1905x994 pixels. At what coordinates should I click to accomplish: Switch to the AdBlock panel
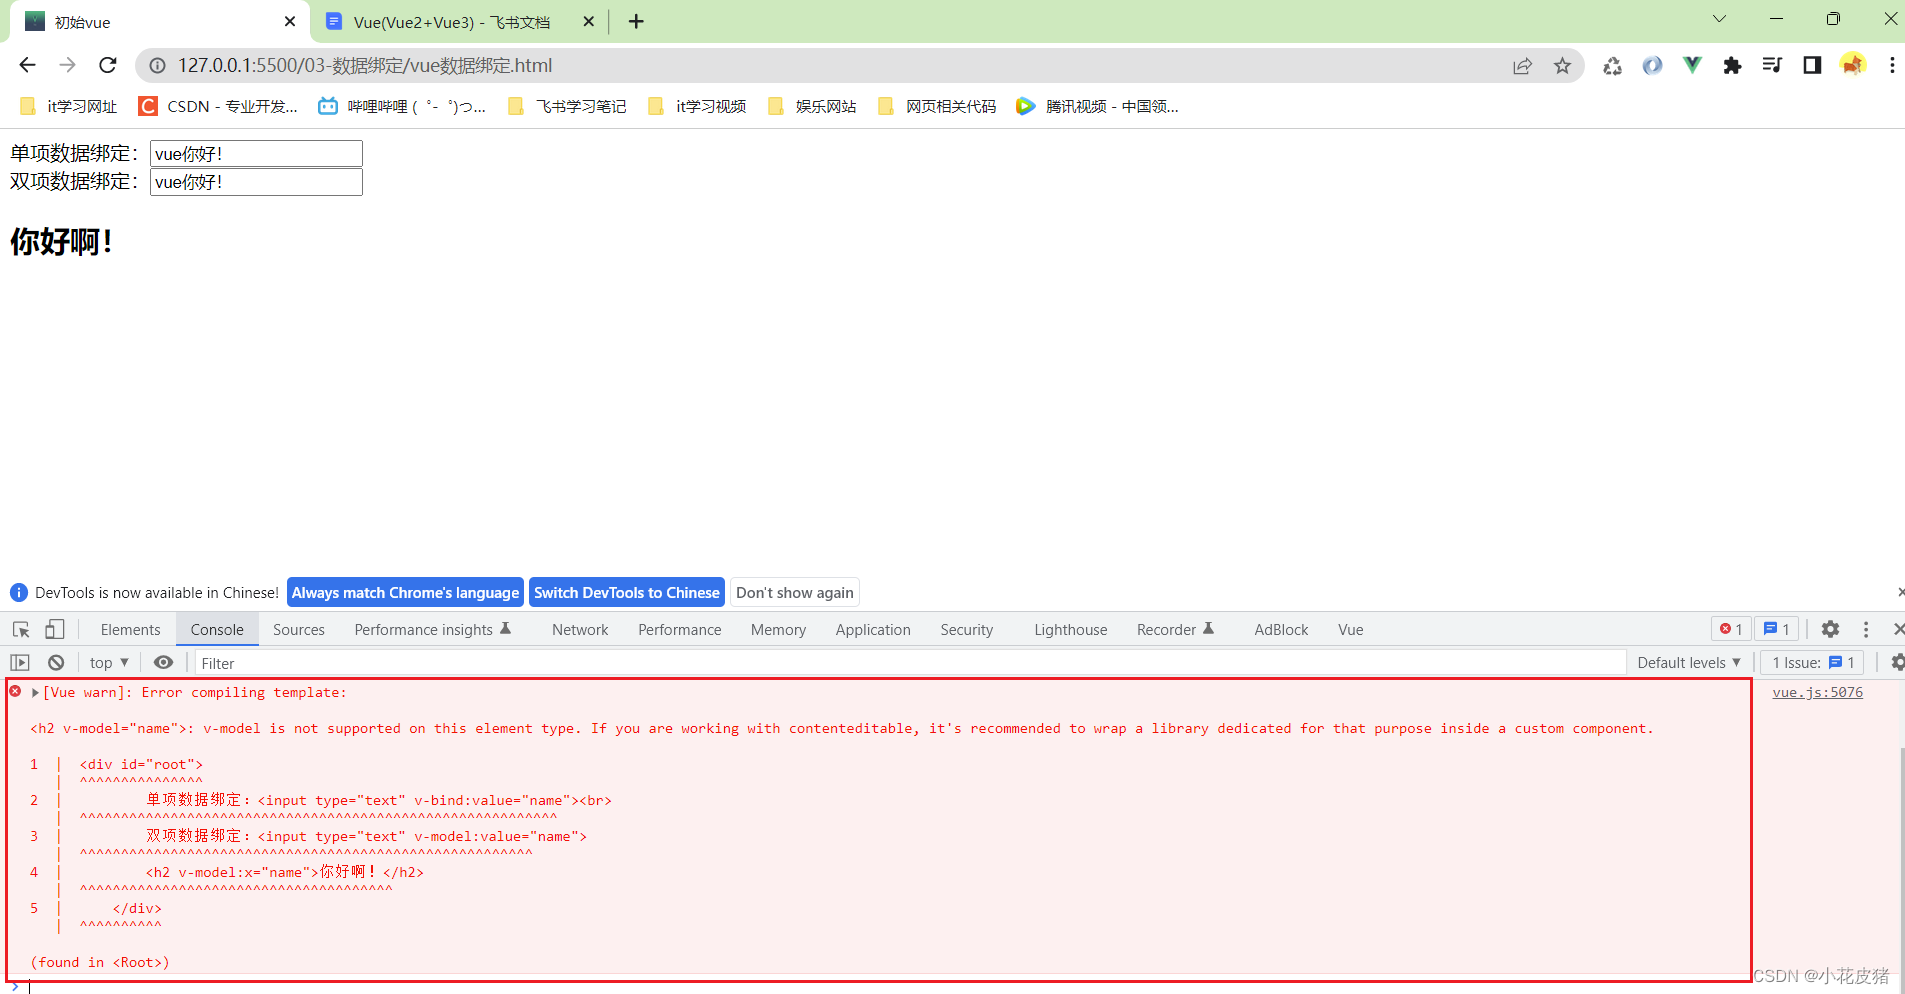click(1281, 629)
